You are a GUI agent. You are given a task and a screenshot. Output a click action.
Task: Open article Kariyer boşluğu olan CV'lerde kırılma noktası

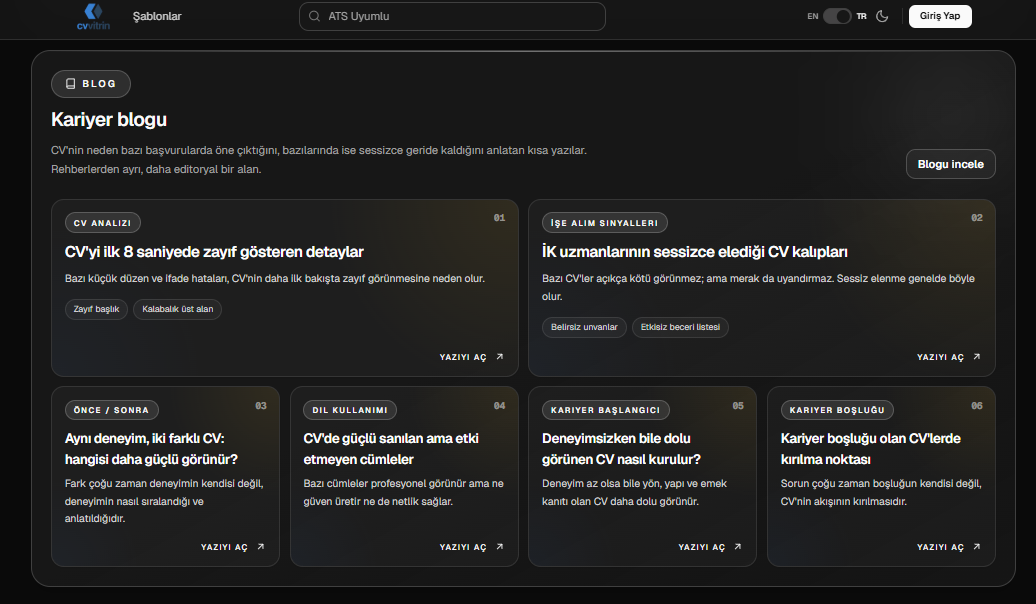(x=870, y=449)
